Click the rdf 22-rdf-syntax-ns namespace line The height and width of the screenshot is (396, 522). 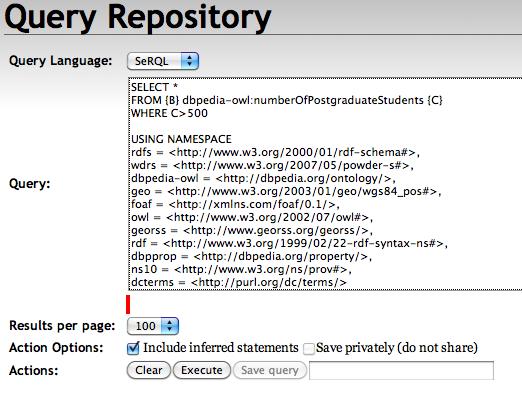(289, 243)
